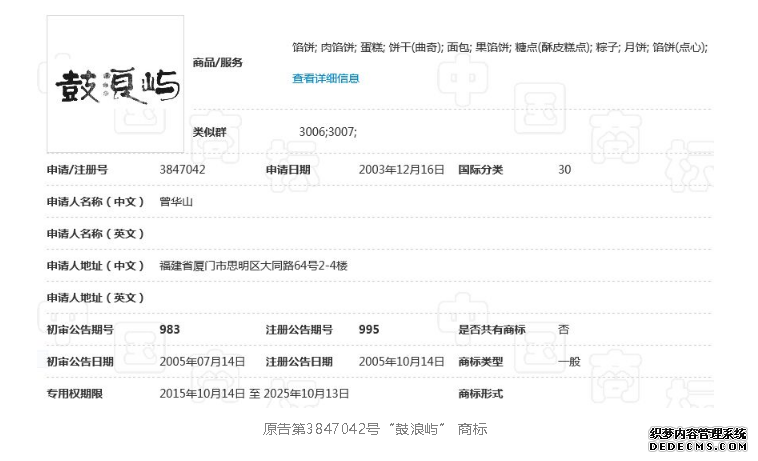
Task: Click the 申请人地址（英文） label
Action: click(x=96, y=298)
